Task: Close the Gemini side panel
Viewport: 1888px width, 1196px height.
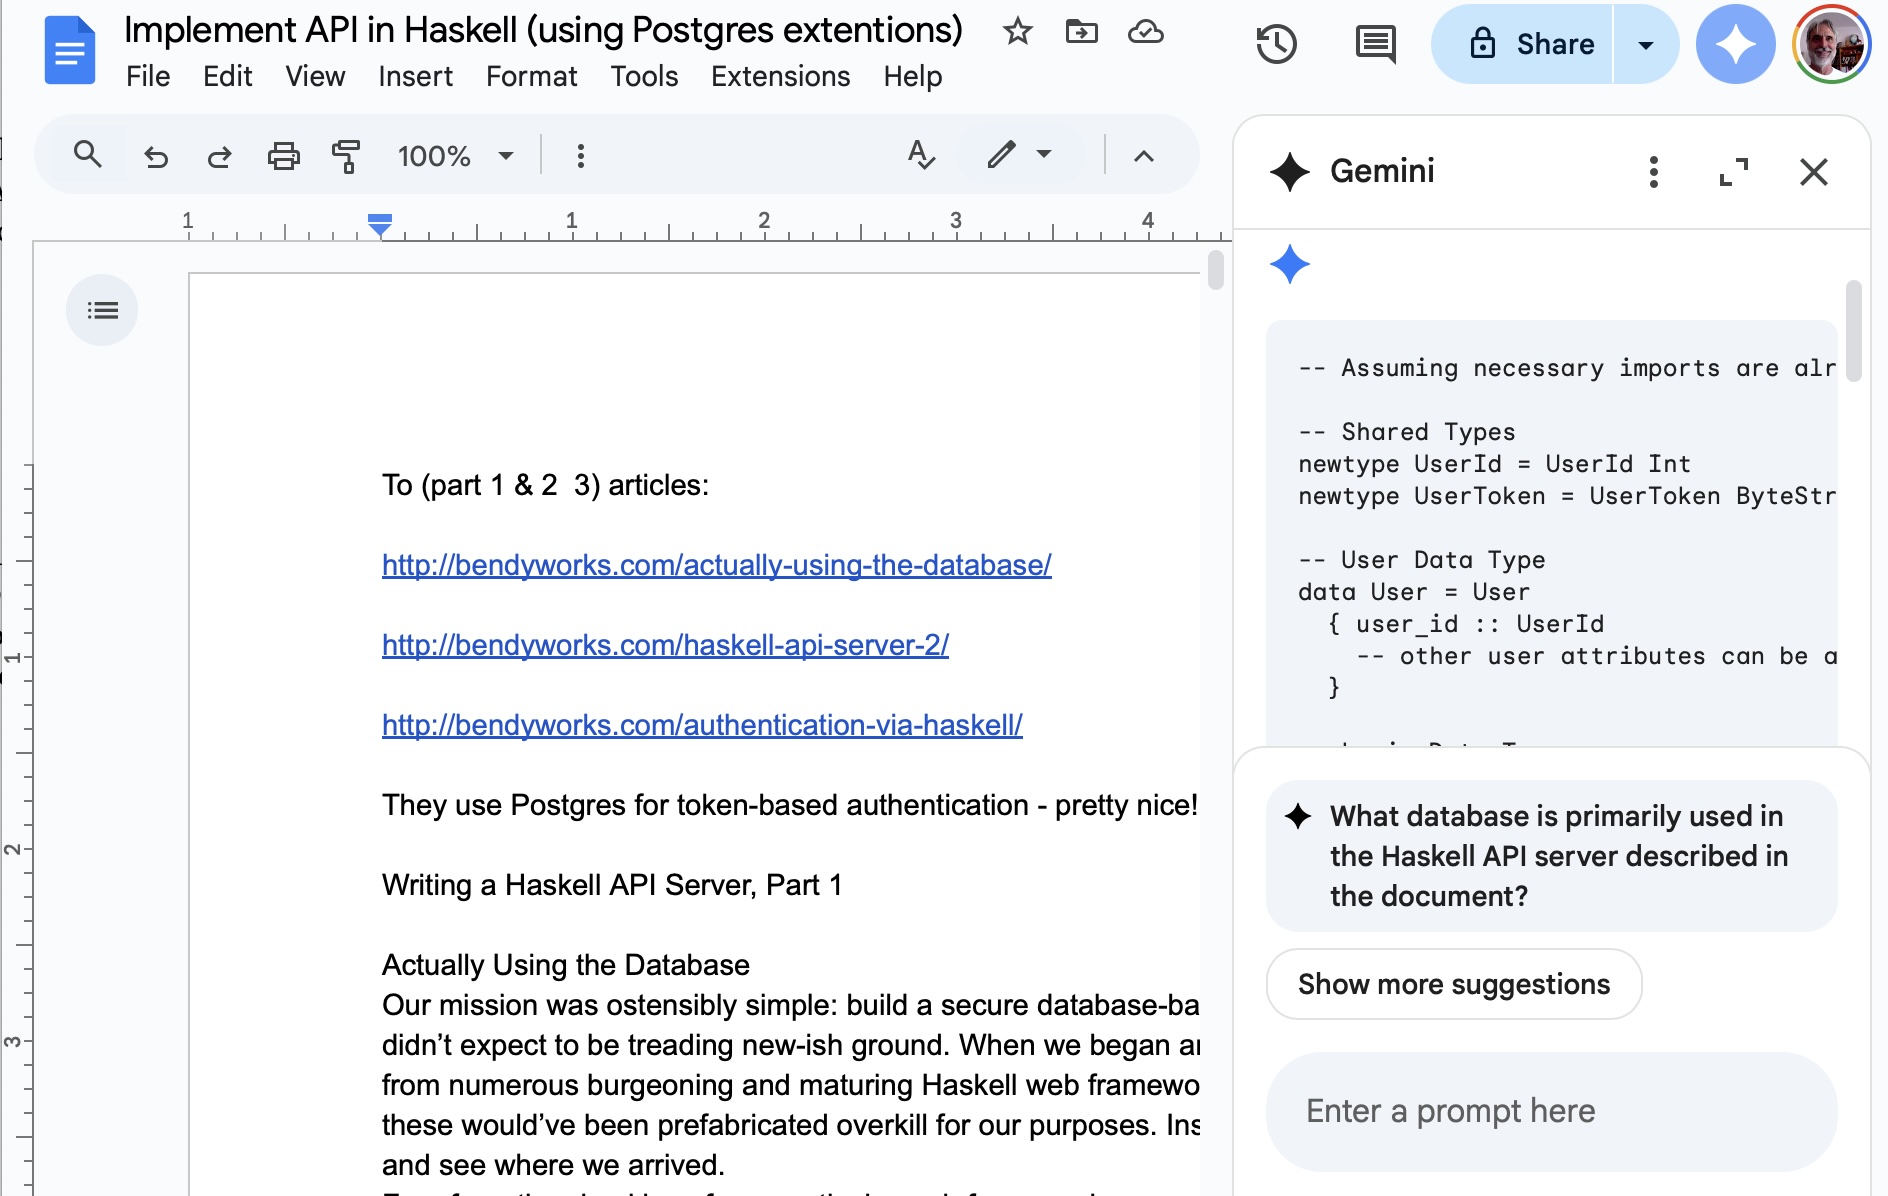Action: click(1813, 172)
